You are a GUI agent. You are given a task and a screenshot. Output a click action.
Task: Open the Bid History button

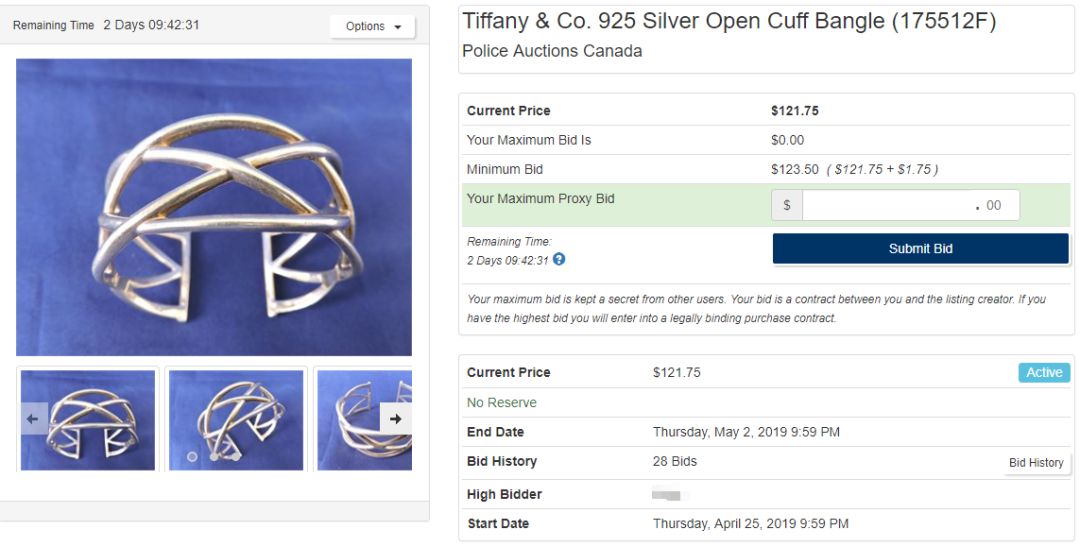(1036, 463)
